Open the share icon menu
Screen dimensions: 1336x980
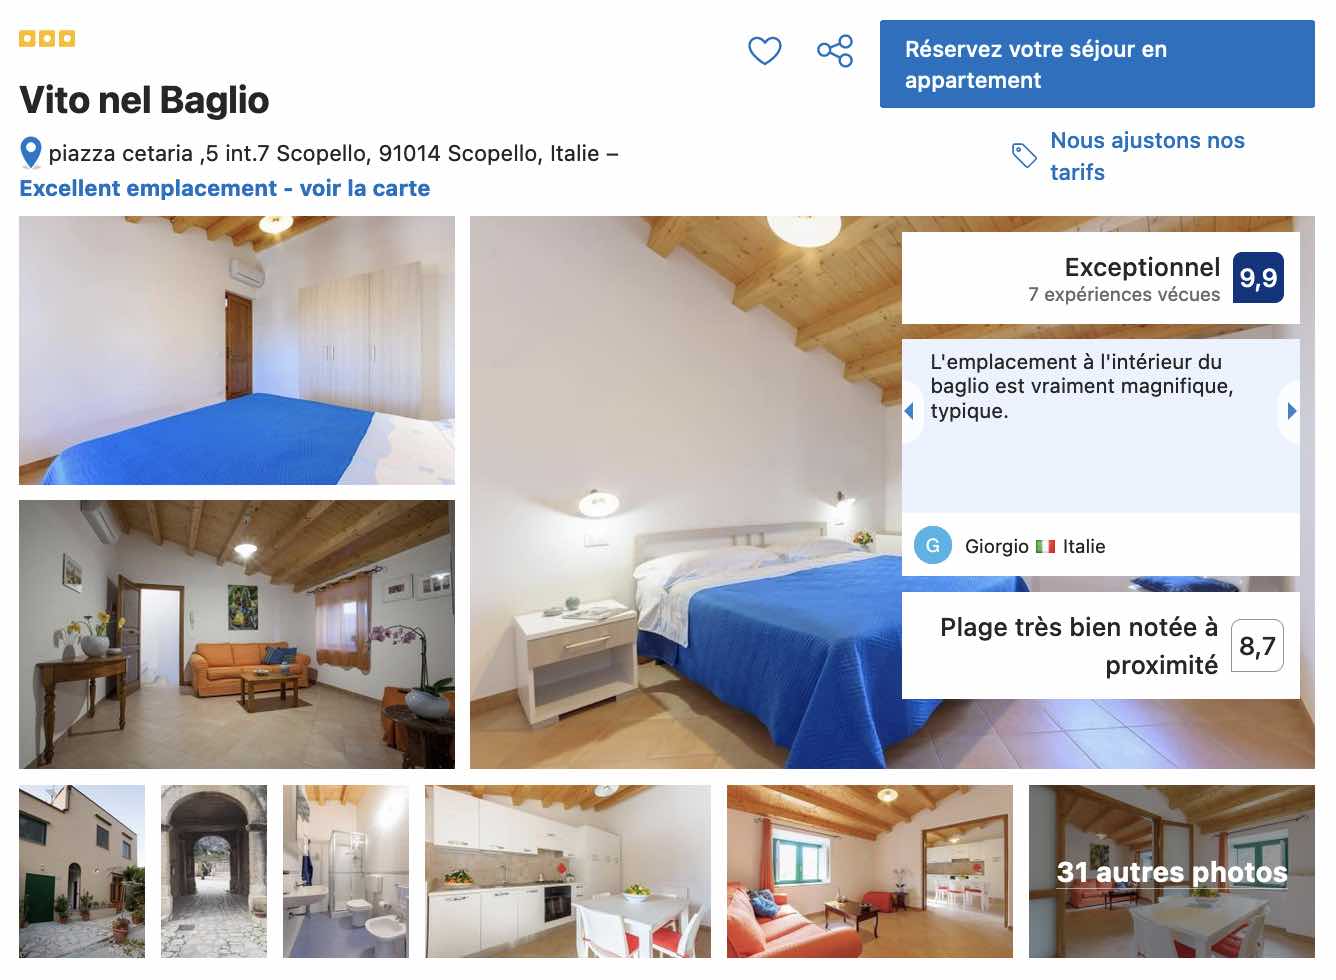tap(835, 50)
